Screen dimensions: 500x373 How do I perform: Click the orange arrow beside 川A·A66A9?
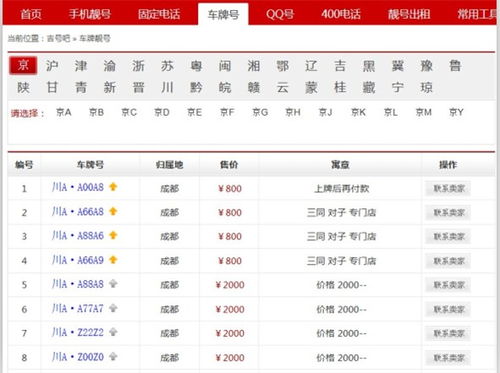[x=113, y=260]
